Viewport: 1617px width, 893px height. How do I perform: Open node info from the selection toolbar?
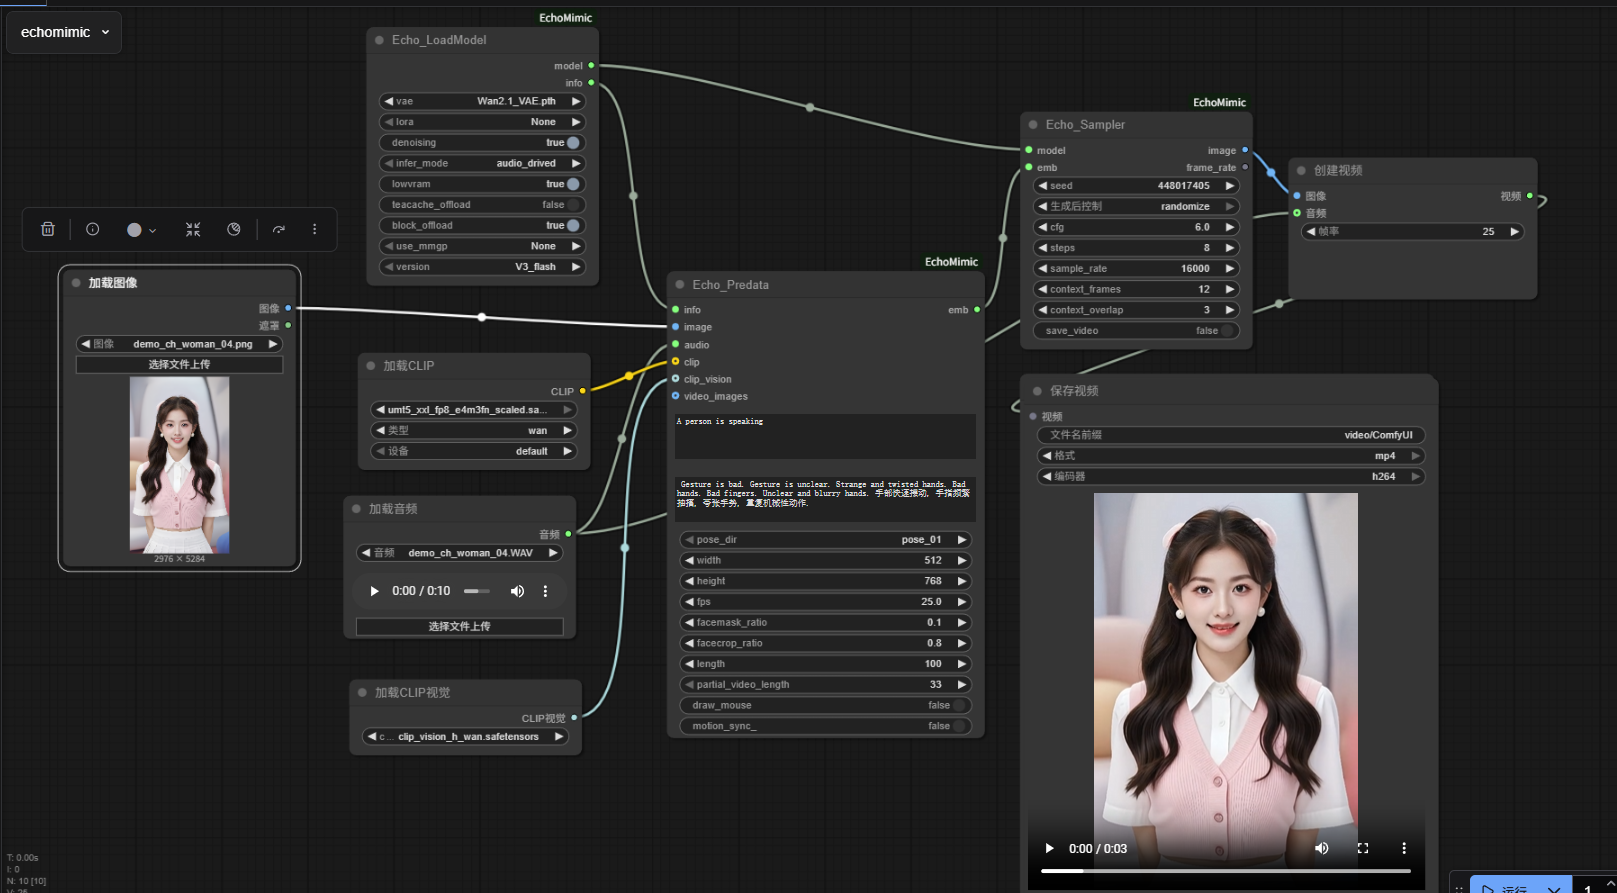[93, 229]
